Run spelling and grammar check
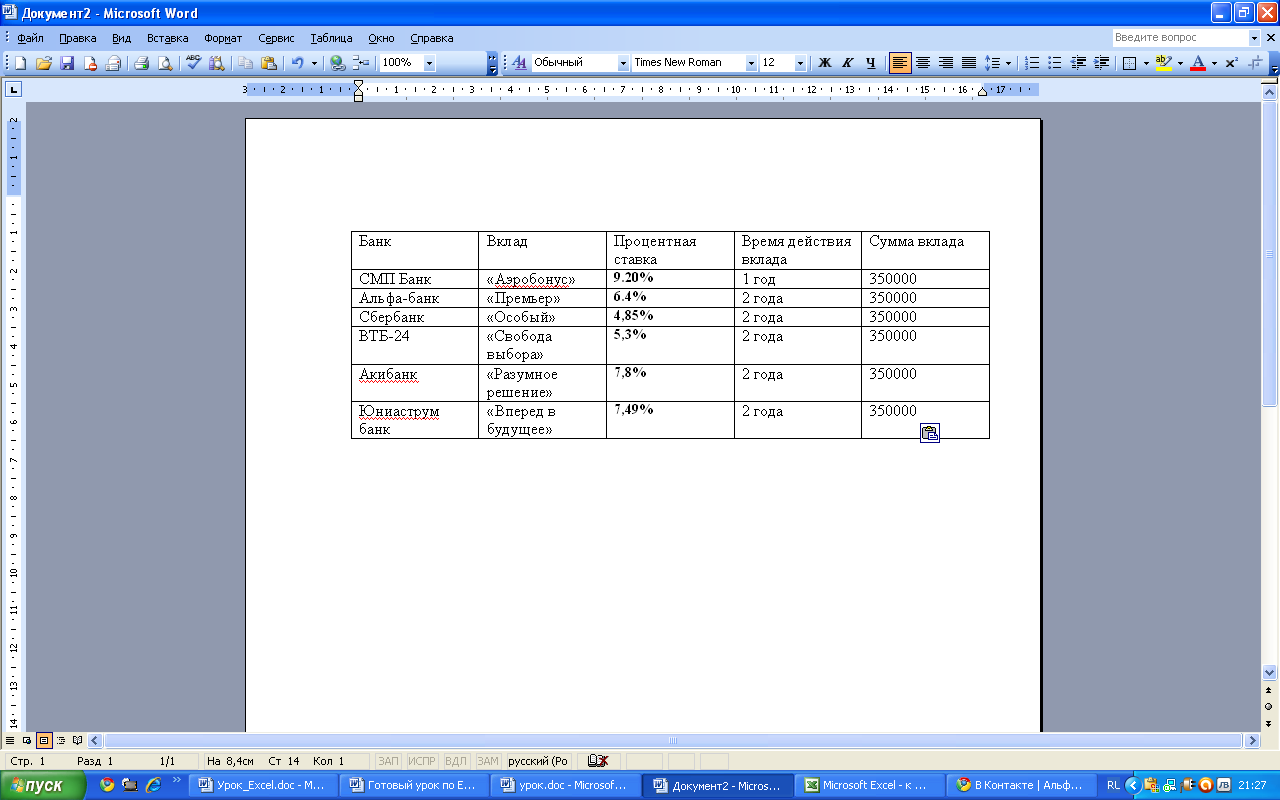 [x=193, y=62]
